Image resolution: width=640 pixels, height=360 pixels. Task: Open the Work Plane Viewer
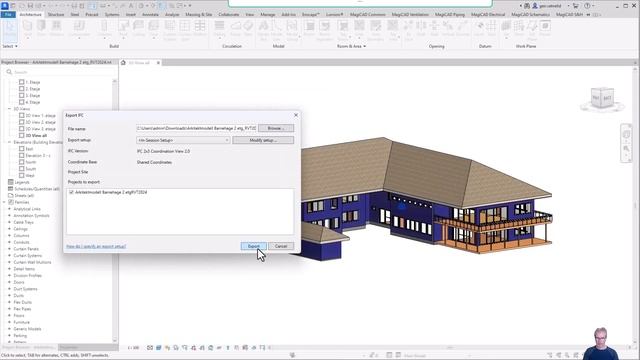coord(545,29)
